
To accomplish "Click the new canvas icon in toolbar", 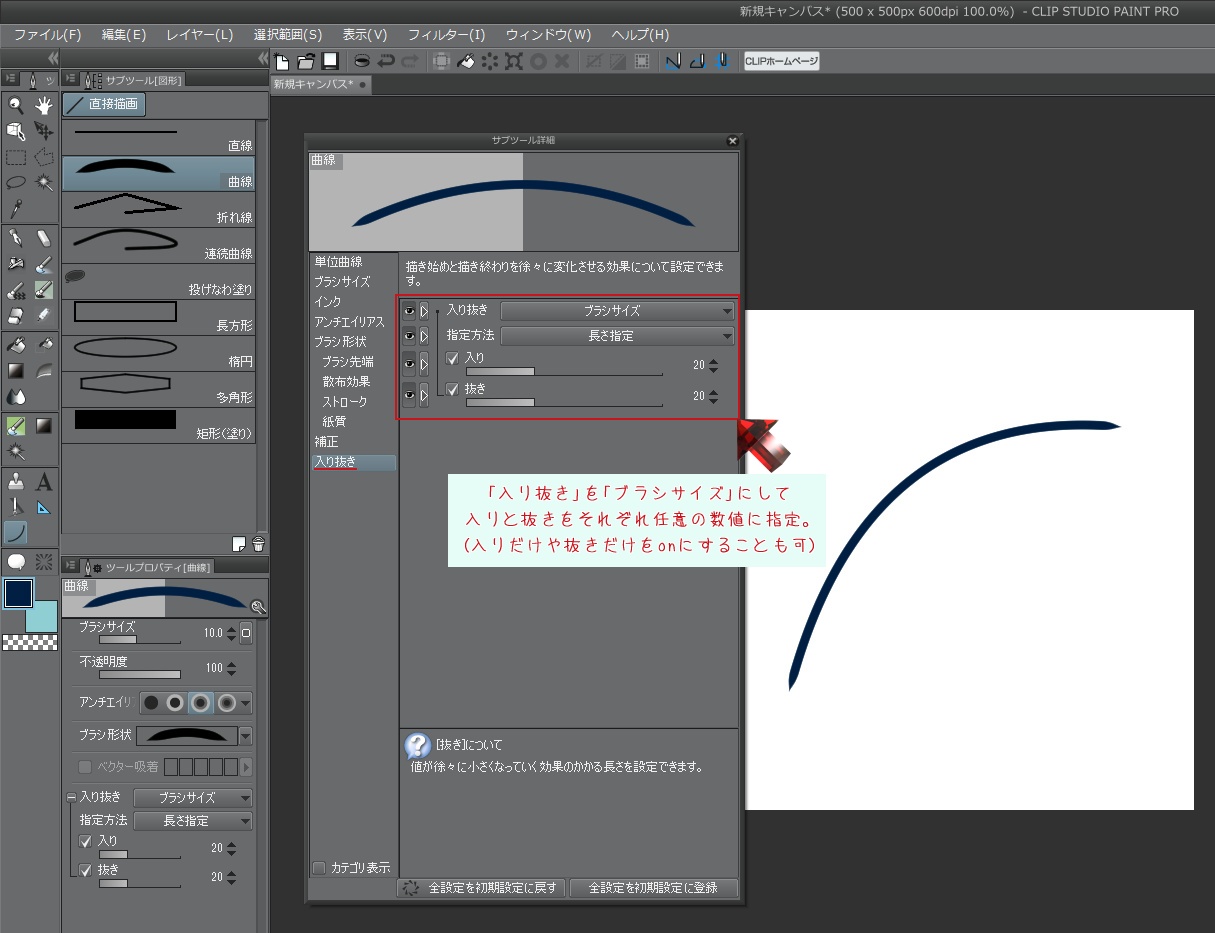I will (283, 61).
